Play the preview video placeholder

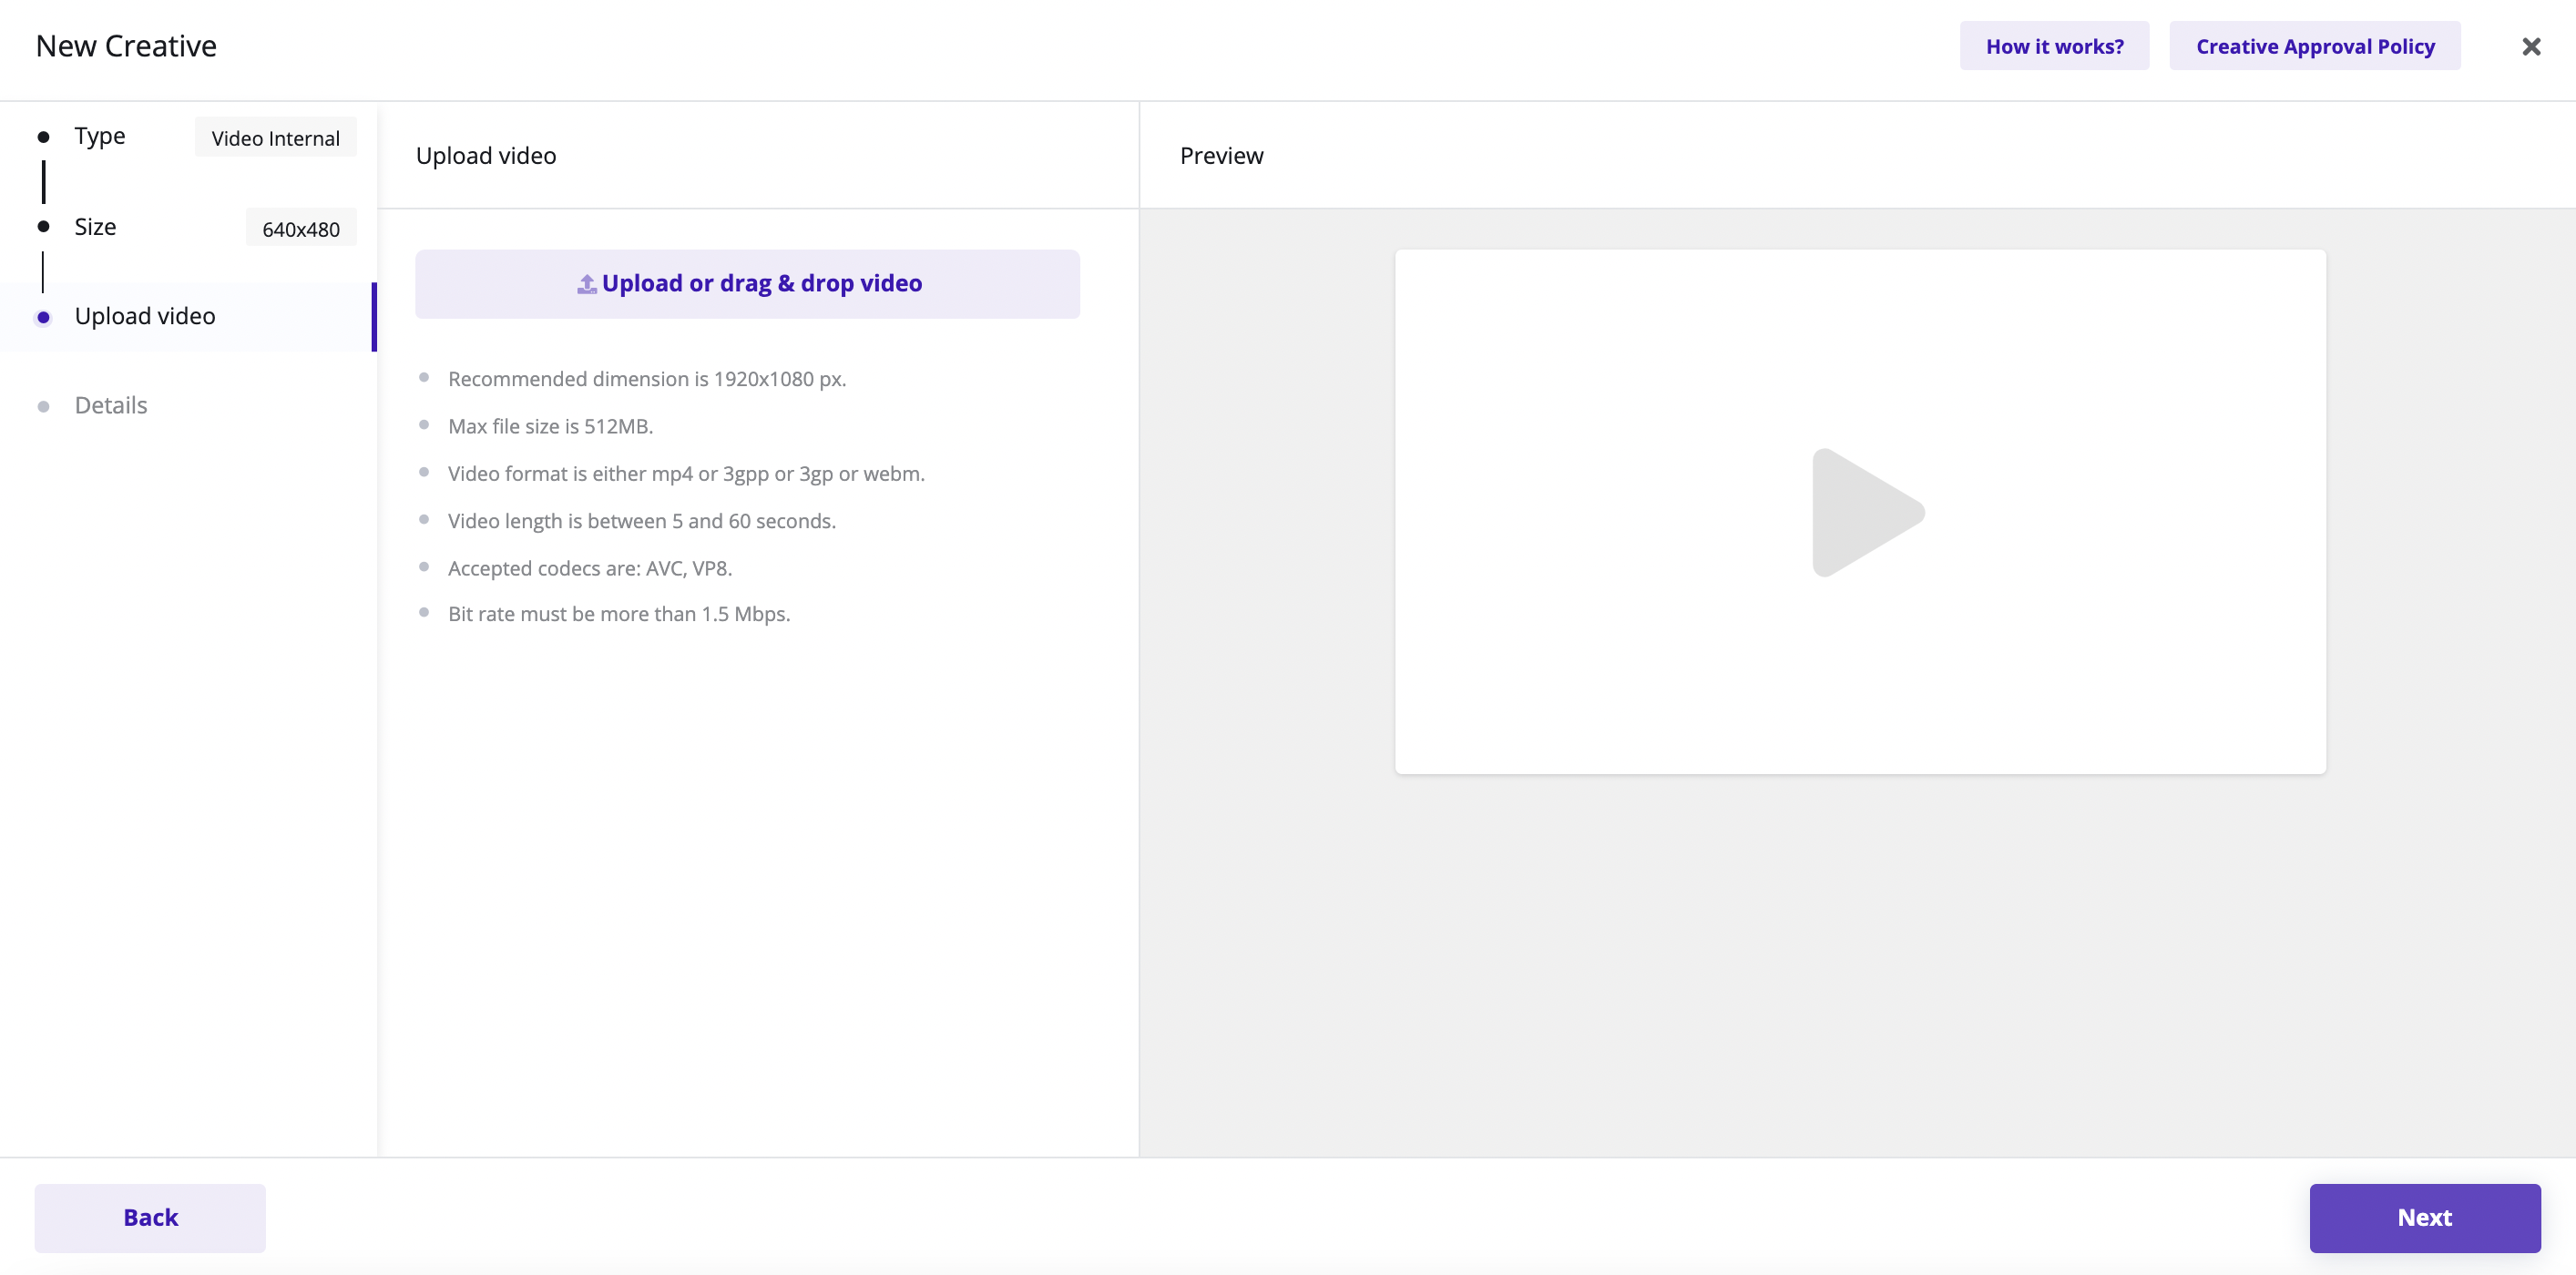click(1867, 513)
